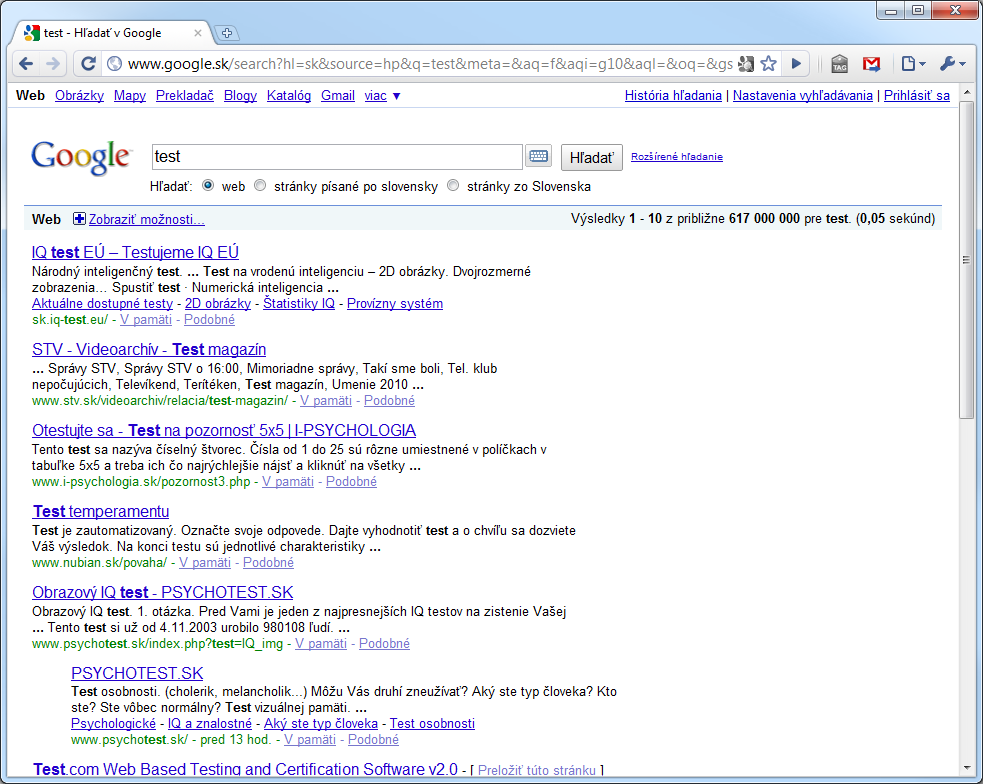This screenshot has height=784, width=983.
Task: Open 'V pamäti' cached link for sk.iq-test.eu
Action: (x=146, y=320)
